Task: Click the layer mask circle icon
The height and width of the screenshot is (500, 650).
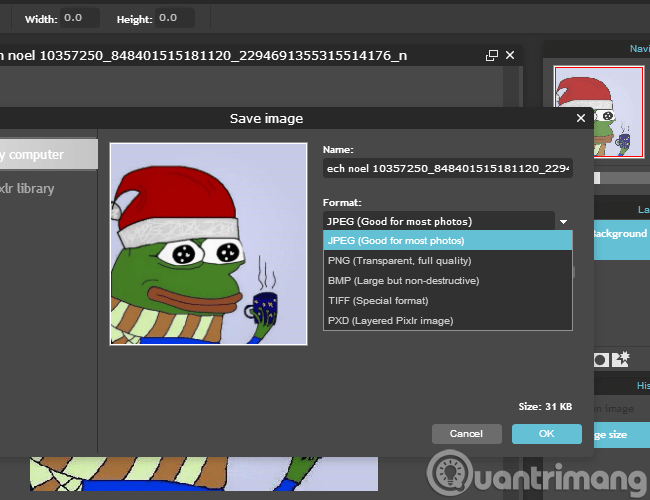Action: click(x=600, y=360)
